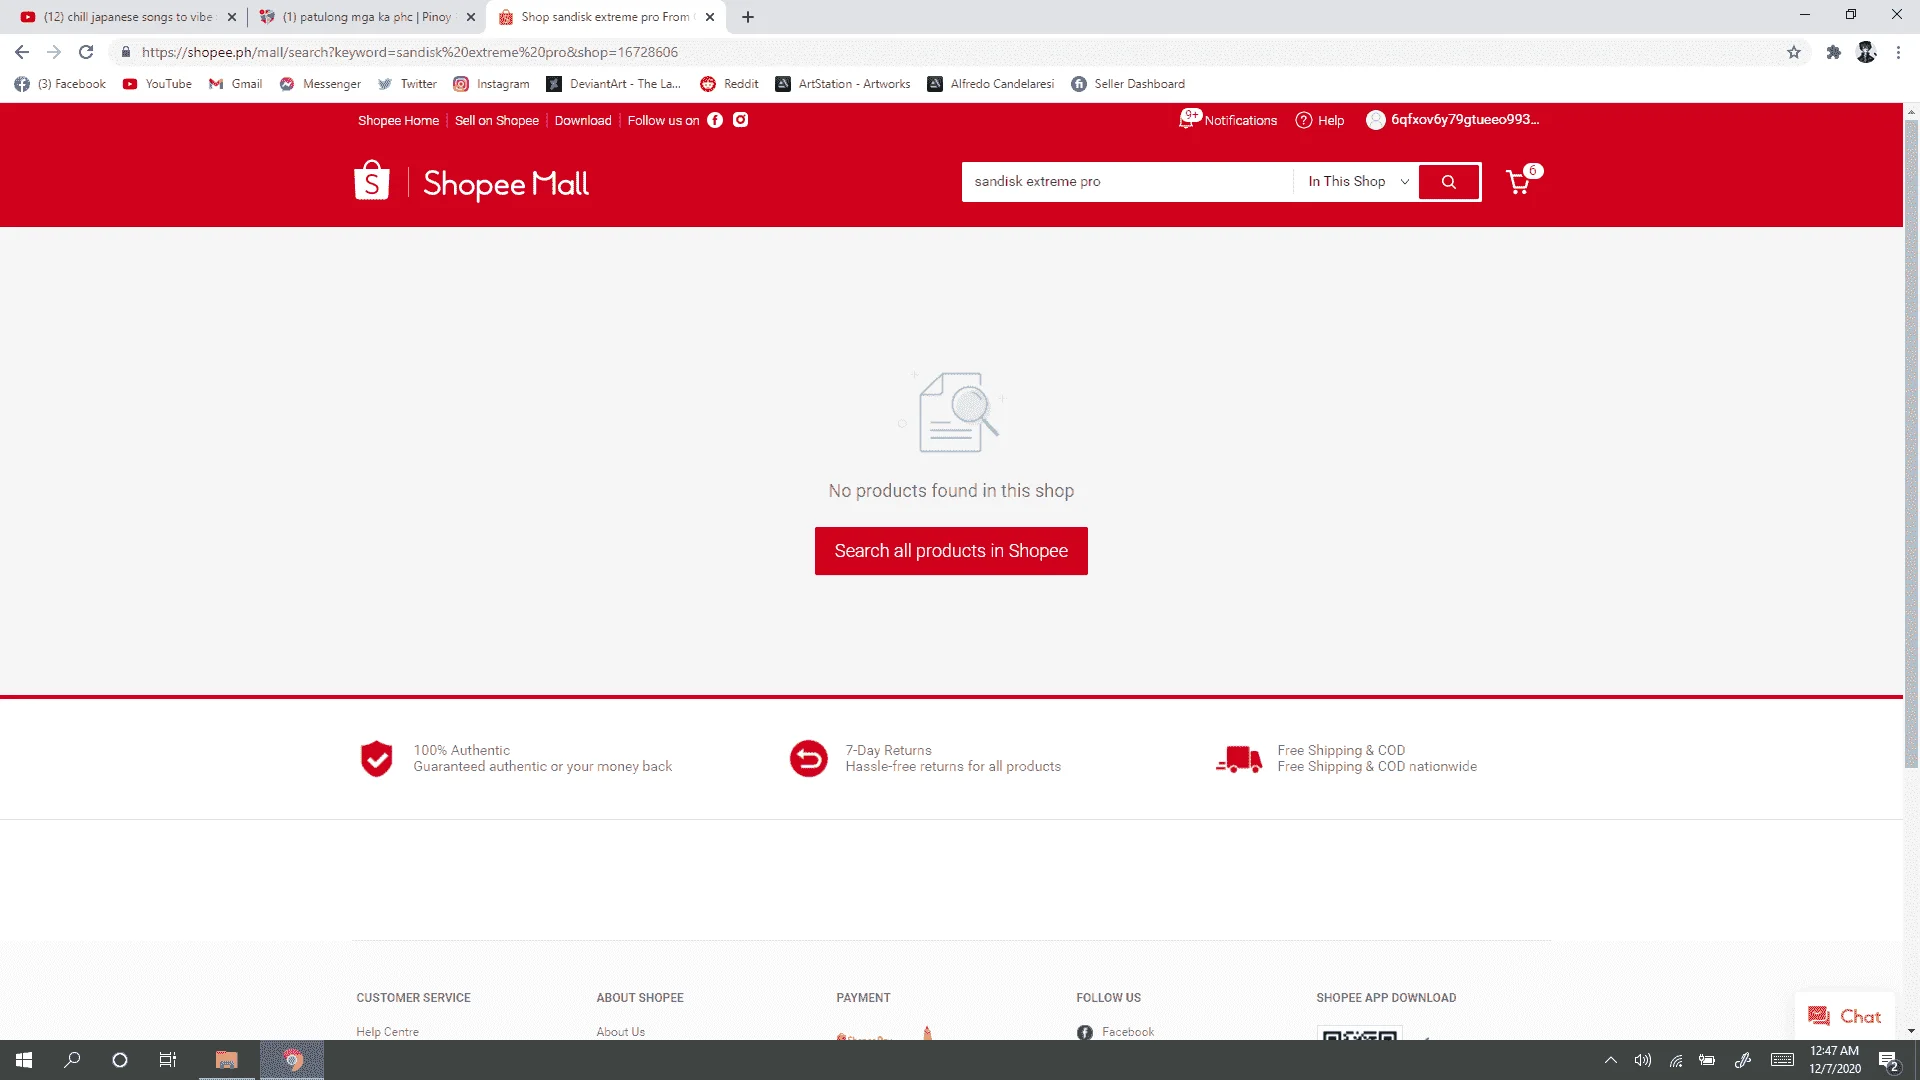This screenshot has width=1920, height=1080.
Task: Open the volume control in system tray
Action: click(x=1642, y=1060)
